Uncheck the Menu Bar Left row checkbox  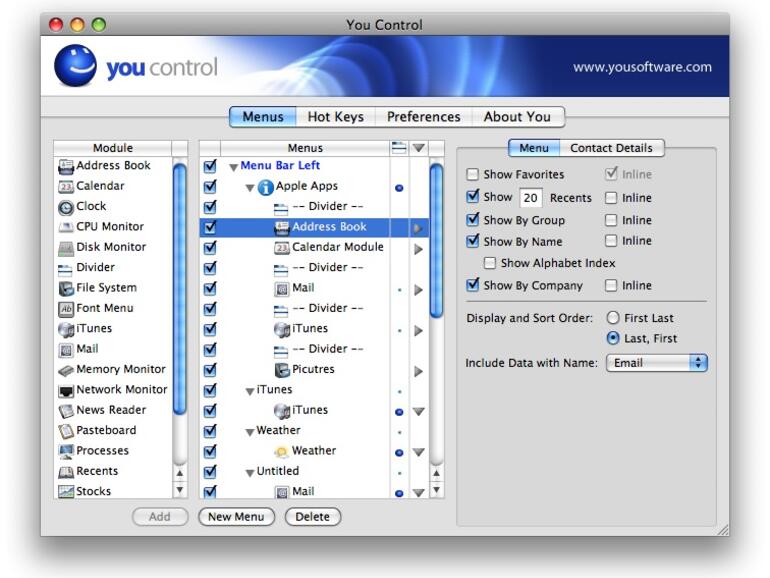click(x=210, y=166)
